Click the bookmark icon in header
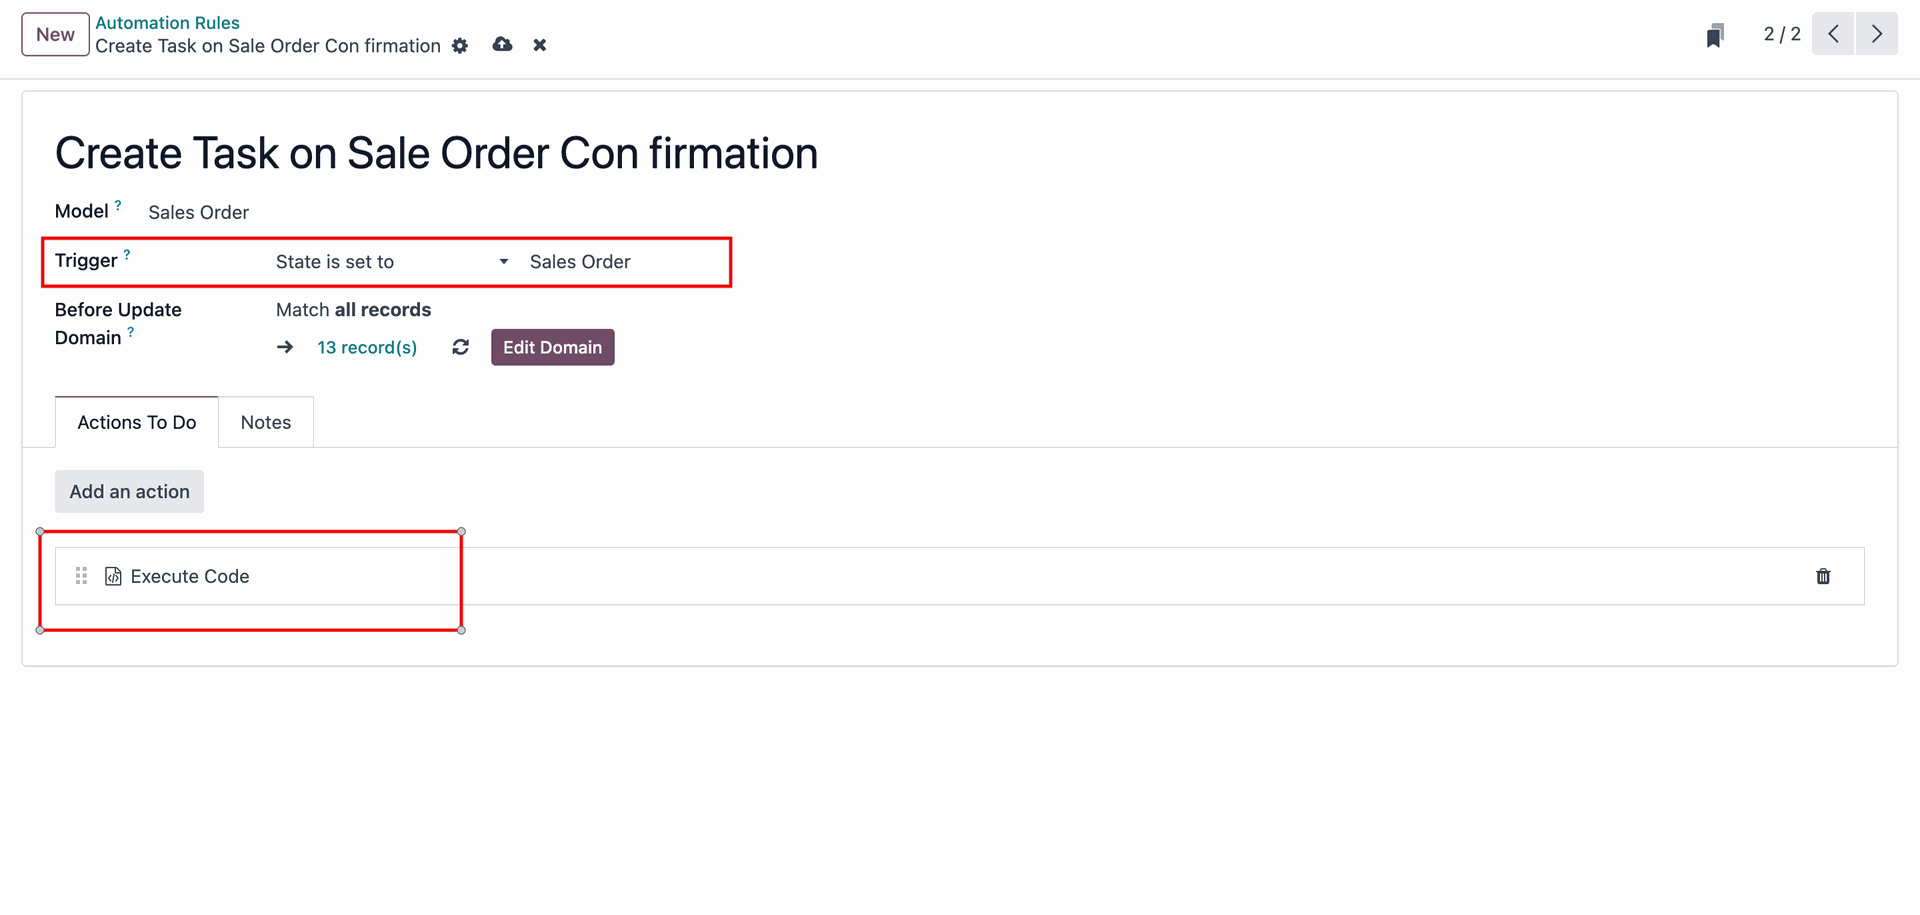This screenshot has width=1920, height=915. (x=1715, y=36)
